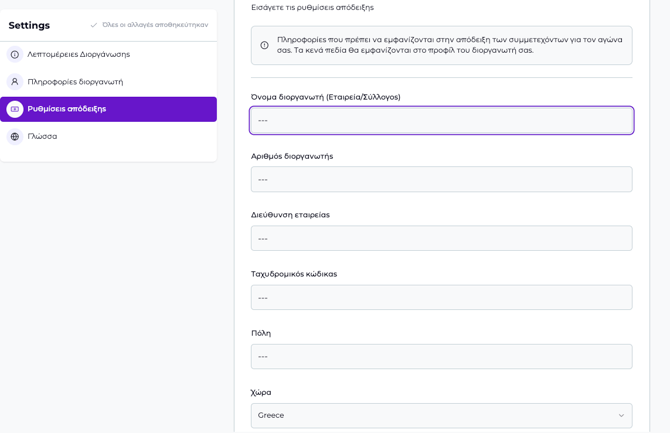Switch to the Γλώσσα settings page
The image size is (670, 433).
point(42,136)
